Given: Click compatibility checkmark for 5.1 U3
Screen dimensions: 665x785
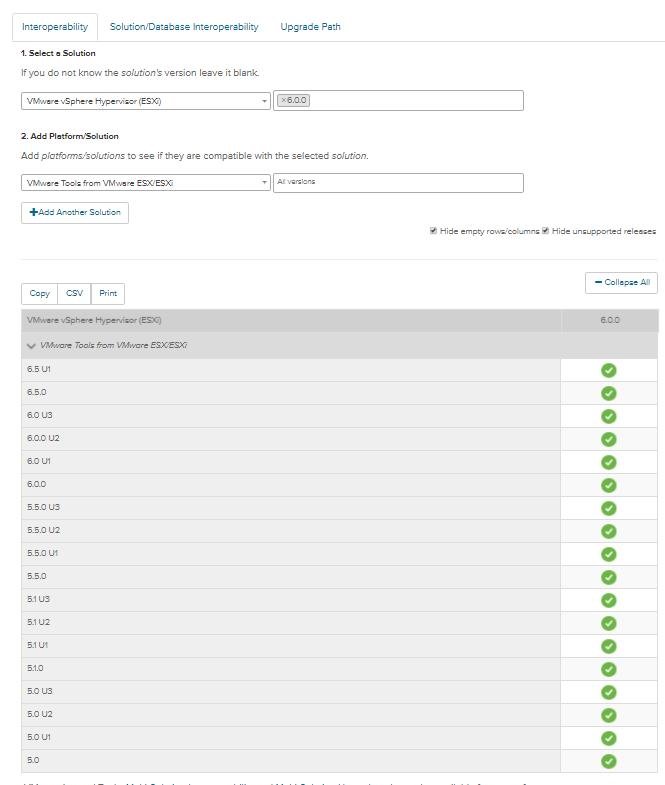Looking at the screenshot, I should pyautogui.click(x=608, y=601).
